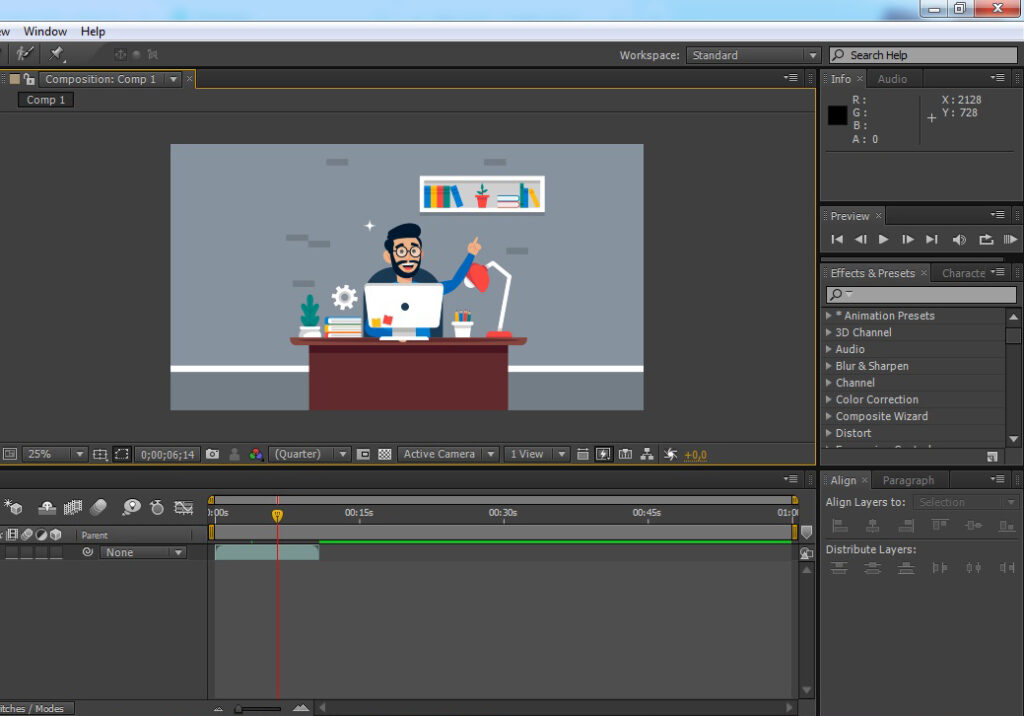The width and height of the screenshot is (1024, 716).
Task: Click the motion blur enable icon in timeline
Action: click(98, 508)
